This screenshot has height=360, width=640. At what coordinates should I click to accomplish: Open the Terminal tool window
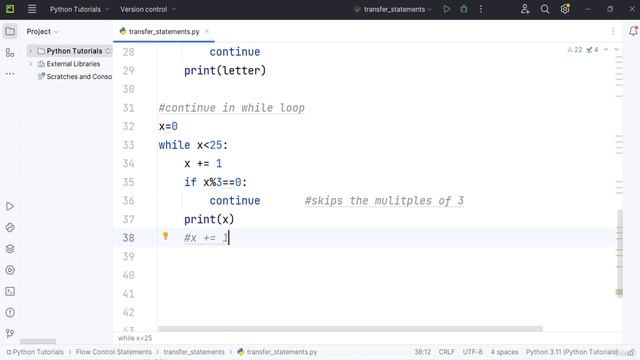10,291
